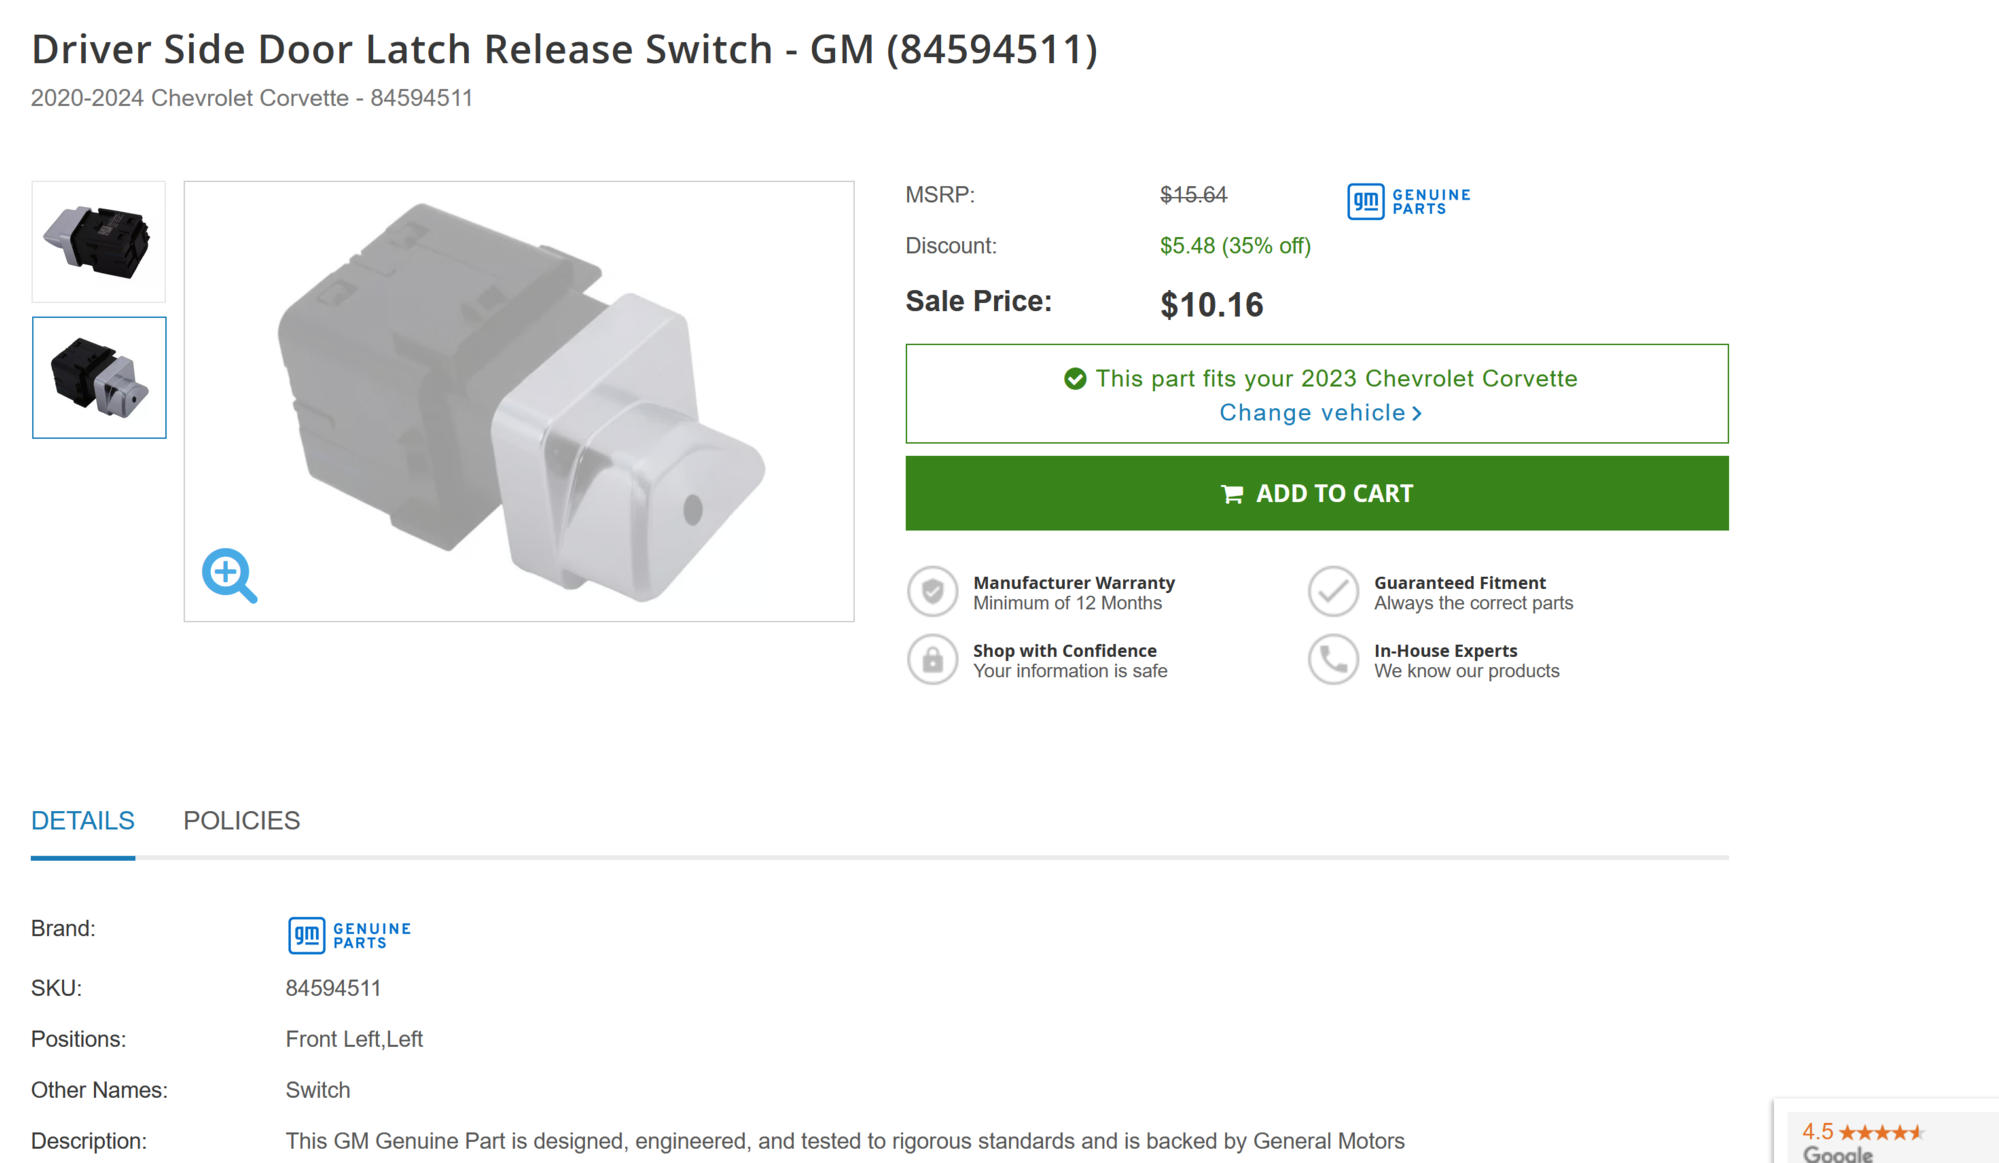
Task: Expand the Change vehicle chevron arrow
Action: (1417, 414)
